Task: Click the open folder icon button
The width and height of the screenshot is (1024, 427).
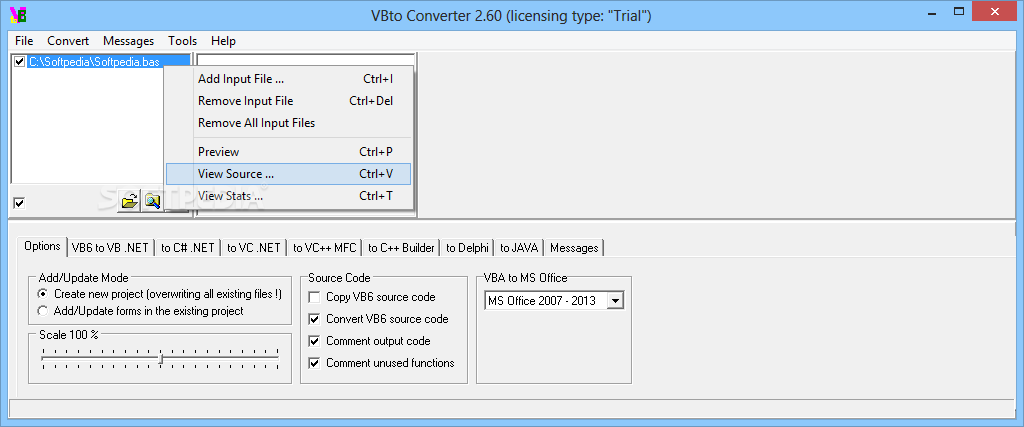Action: click(x=129, y=201)
